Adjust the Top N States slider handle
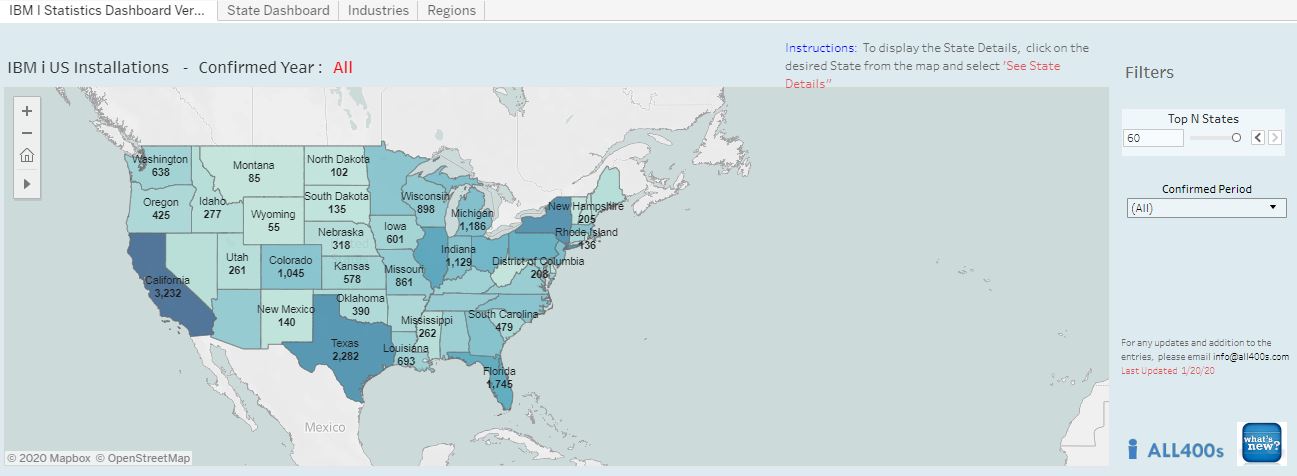This screenshot has height=476, width=1297. (1236, 138)
